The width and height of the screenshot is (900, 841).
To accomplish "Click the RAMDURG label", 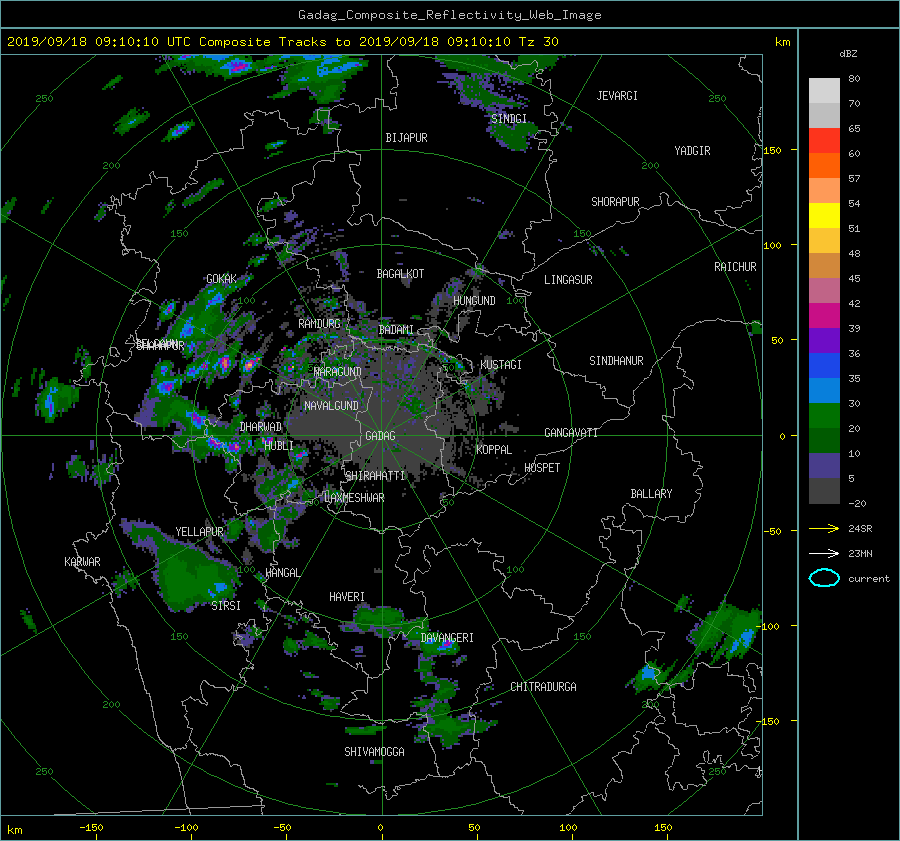I will (x=319, y=324).
